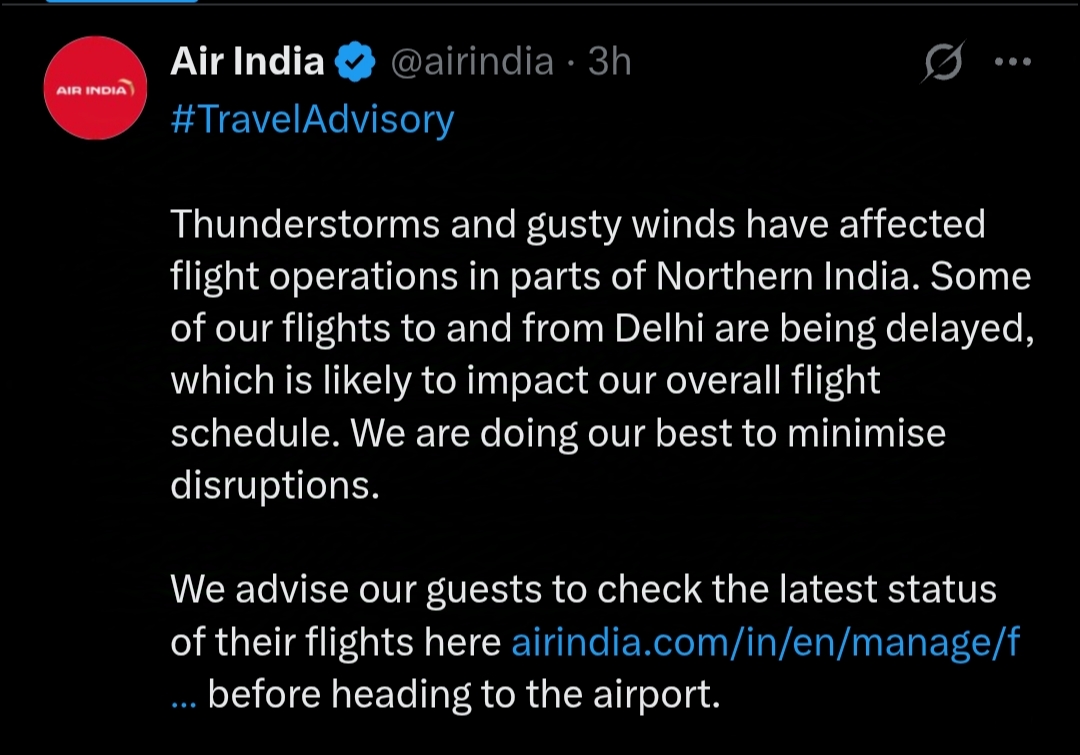Click the word 'disruptions.' in the post
This screenshot has width=1080, height=755.
click(275, 485)
